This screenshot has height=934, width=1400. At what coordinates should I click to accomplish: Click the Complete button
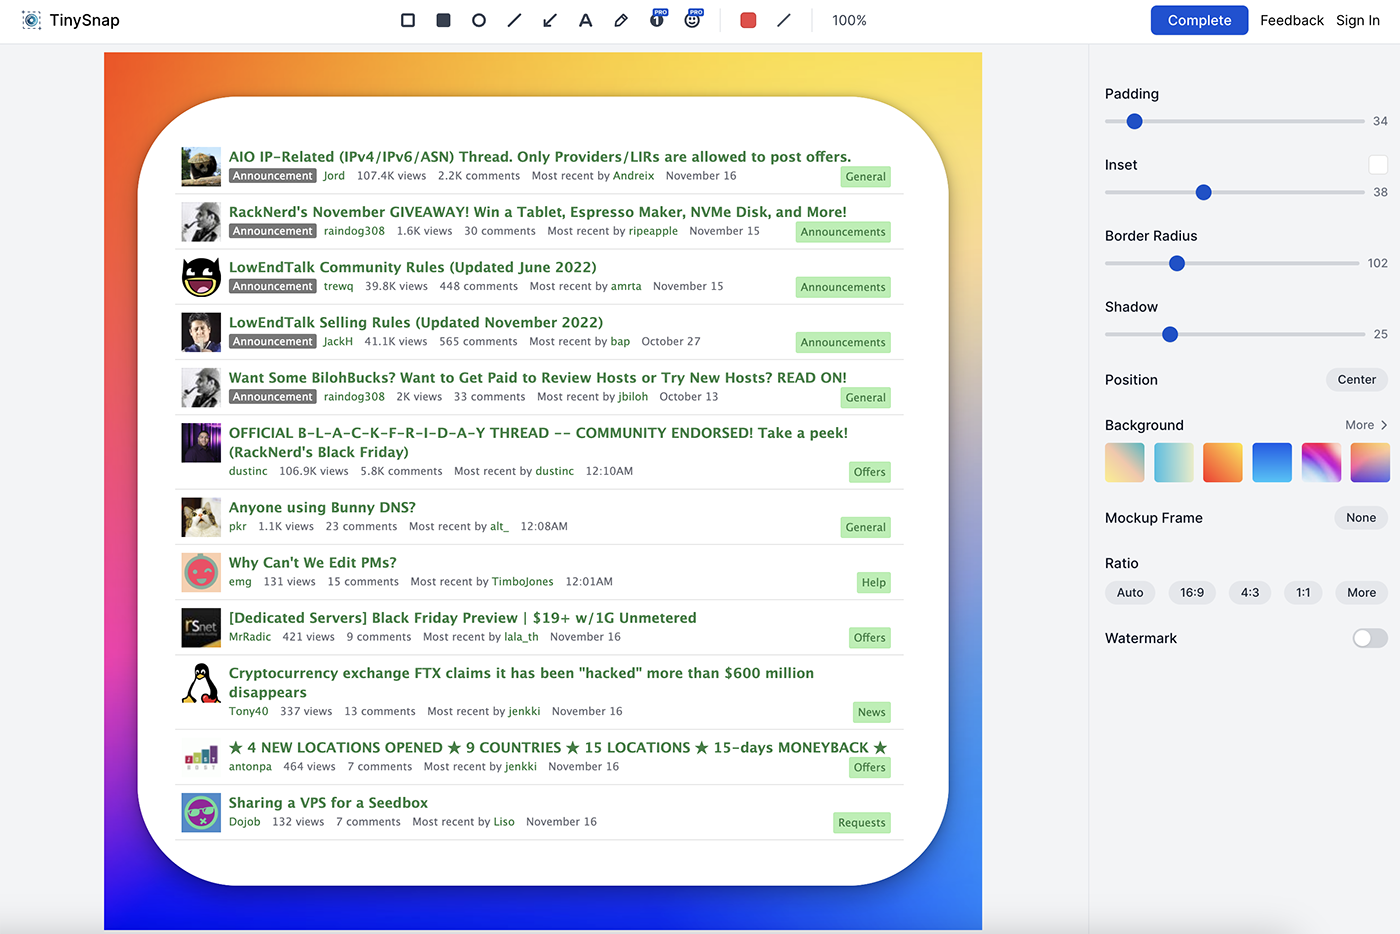[x=1199, y=20]
